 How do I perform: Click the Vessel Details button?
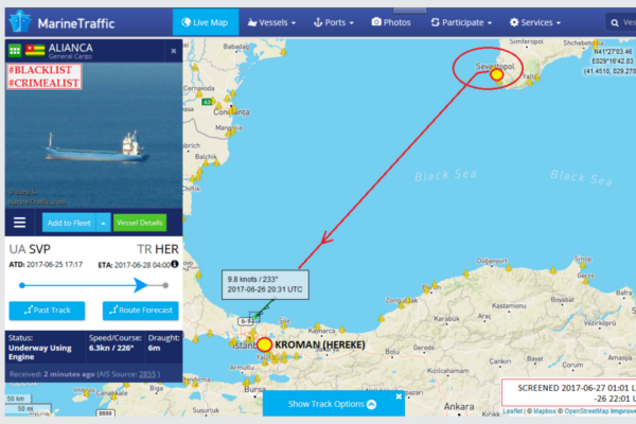click(x=140, y=223)
